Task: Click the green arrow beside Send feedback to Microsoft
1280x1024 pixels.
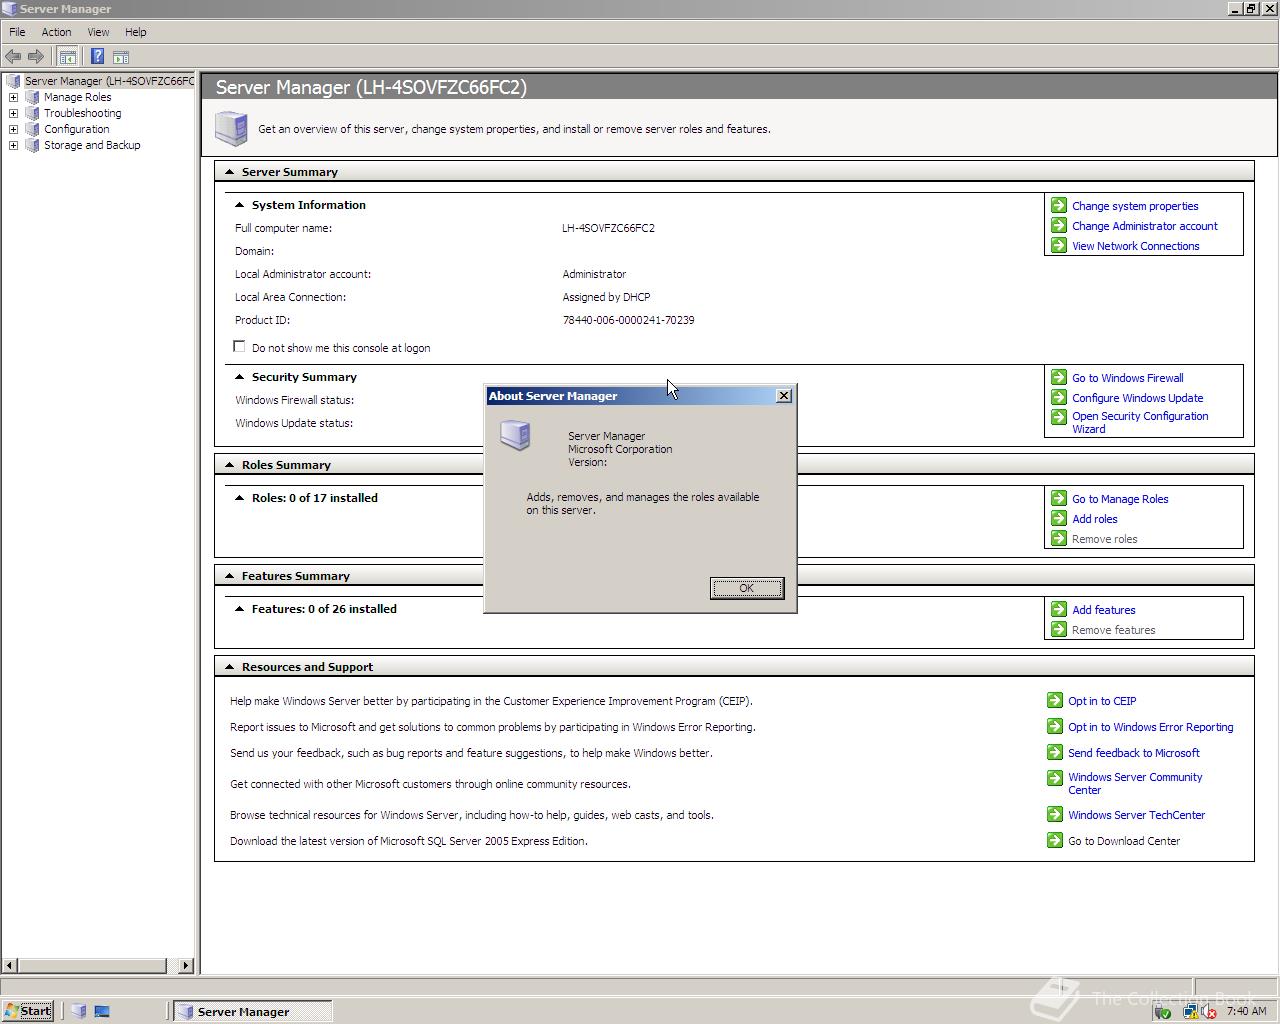Action: point(1055,752)
